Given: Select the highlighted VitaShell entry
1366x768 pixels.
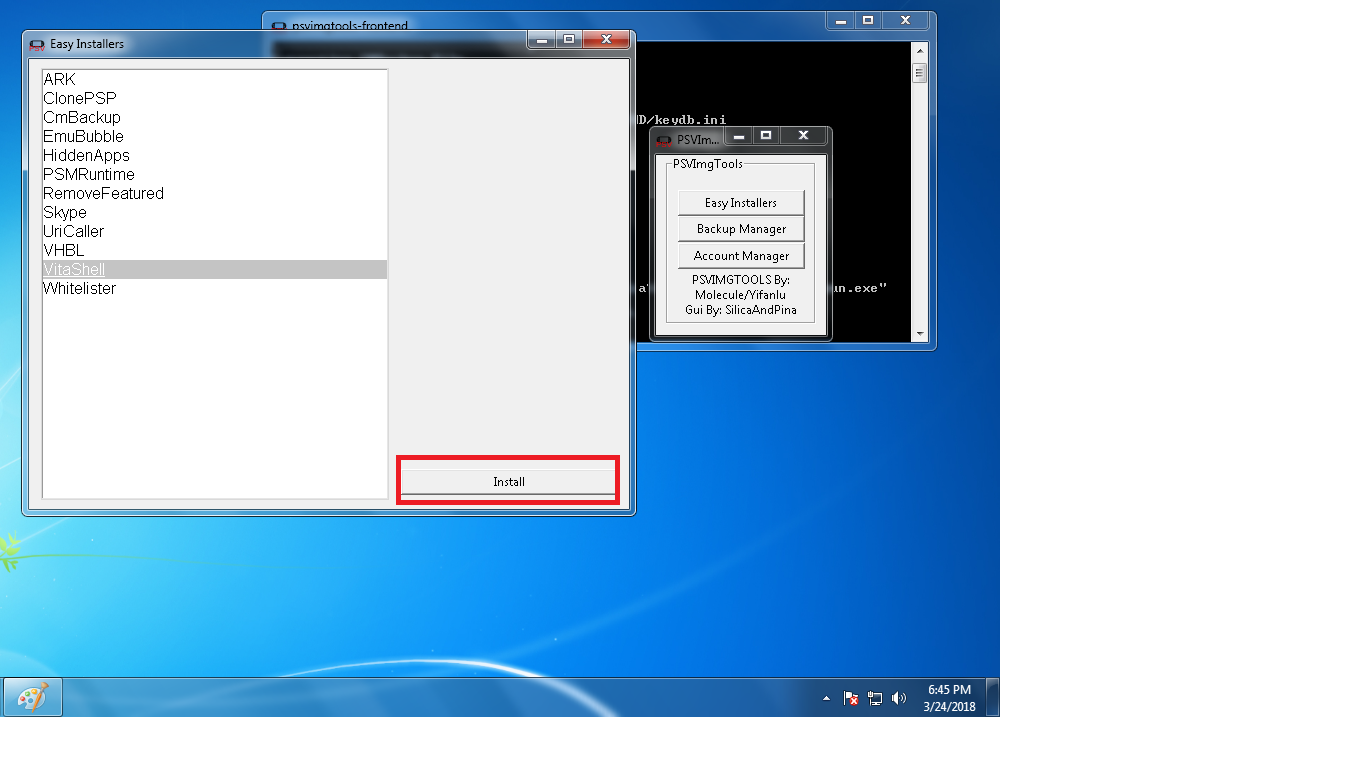Looking at the screenshot, I should (x=74, y=270).
